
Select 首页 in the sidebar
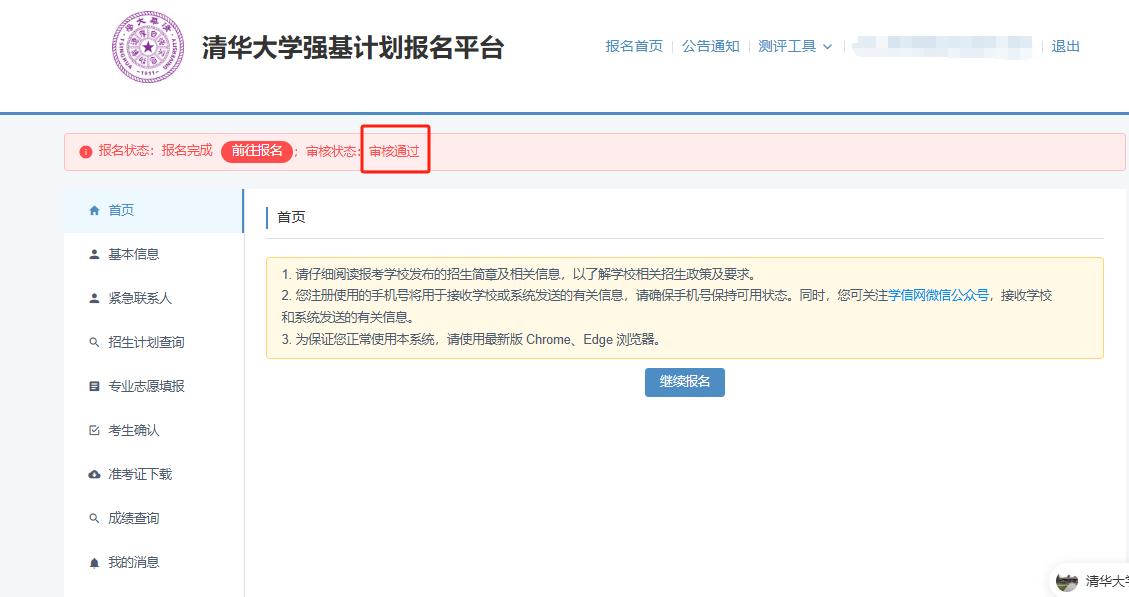pos(153,210)
